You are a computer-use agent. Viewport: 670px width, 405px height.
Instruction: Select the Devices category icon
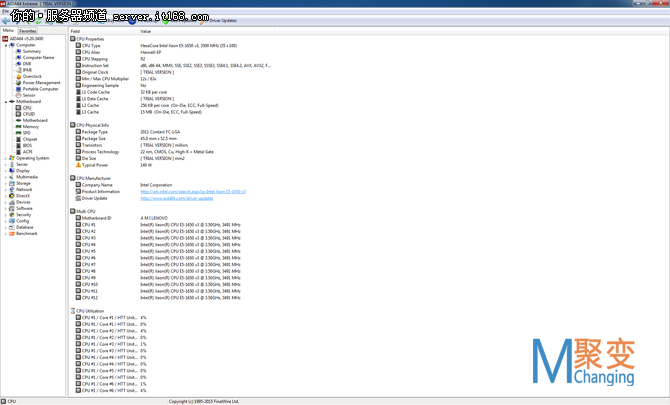click(12, 202)
